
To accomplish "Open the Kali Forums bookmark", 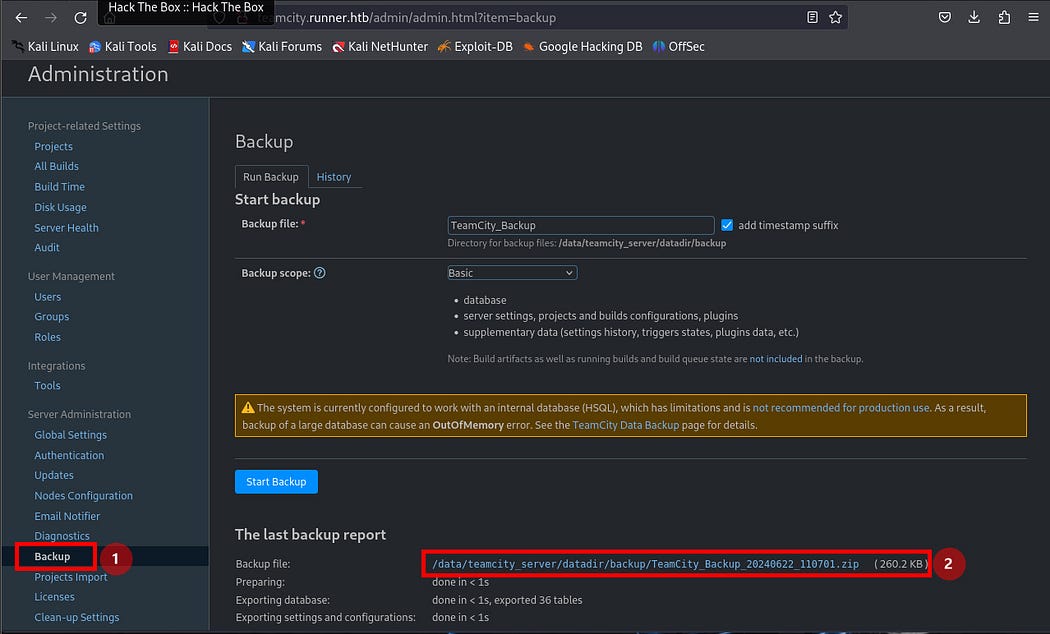I will click(x=282, y=46).
